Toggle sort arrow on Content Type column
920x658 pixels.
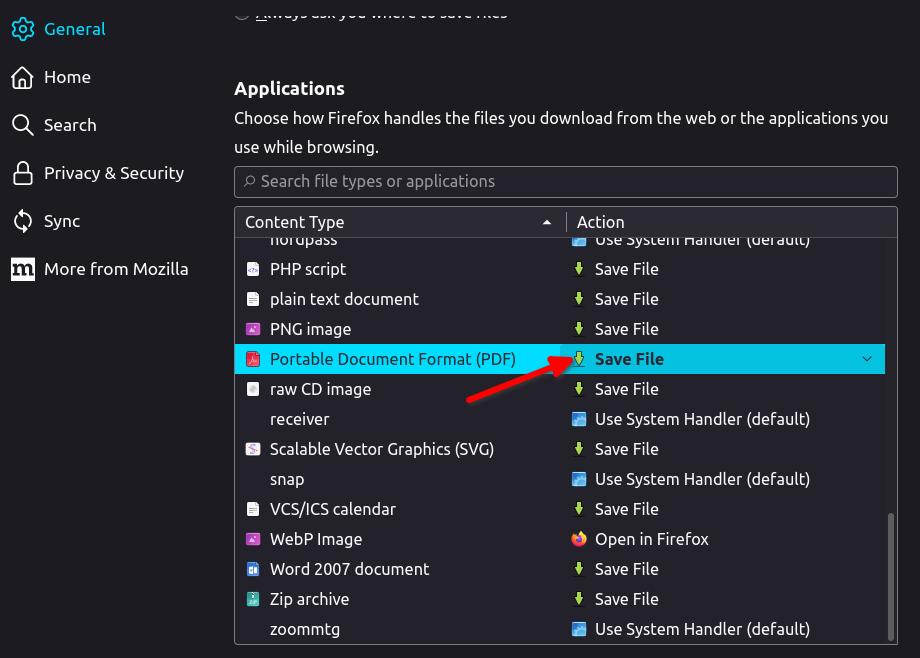(x=547, y=222)
